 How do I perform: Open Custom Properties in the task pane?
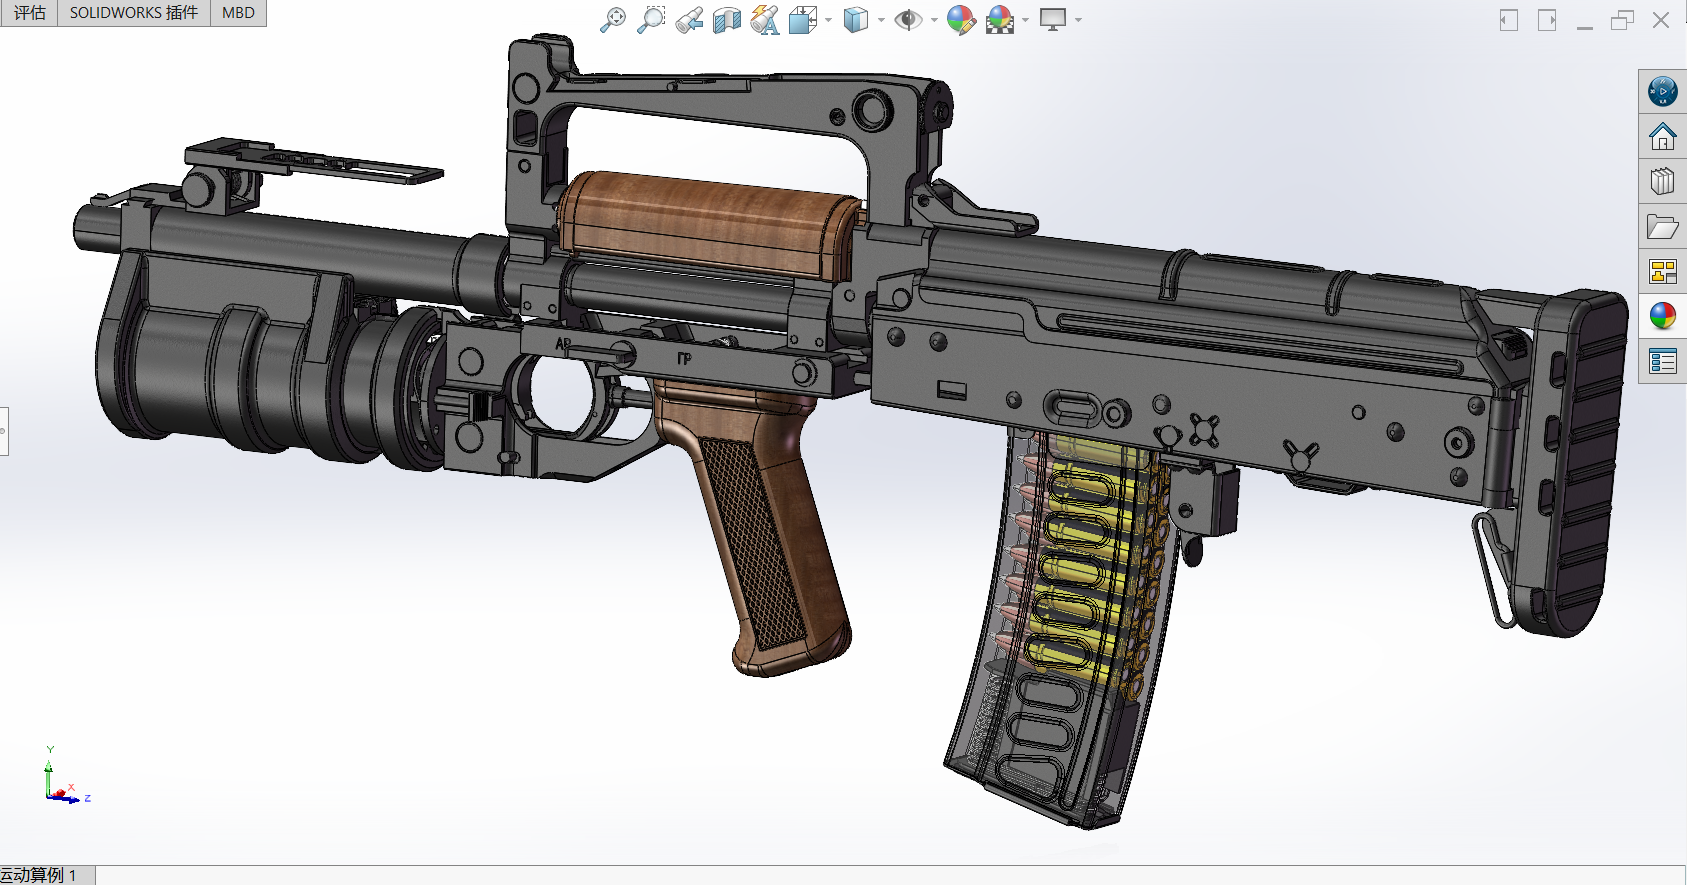pos(1663,362)
